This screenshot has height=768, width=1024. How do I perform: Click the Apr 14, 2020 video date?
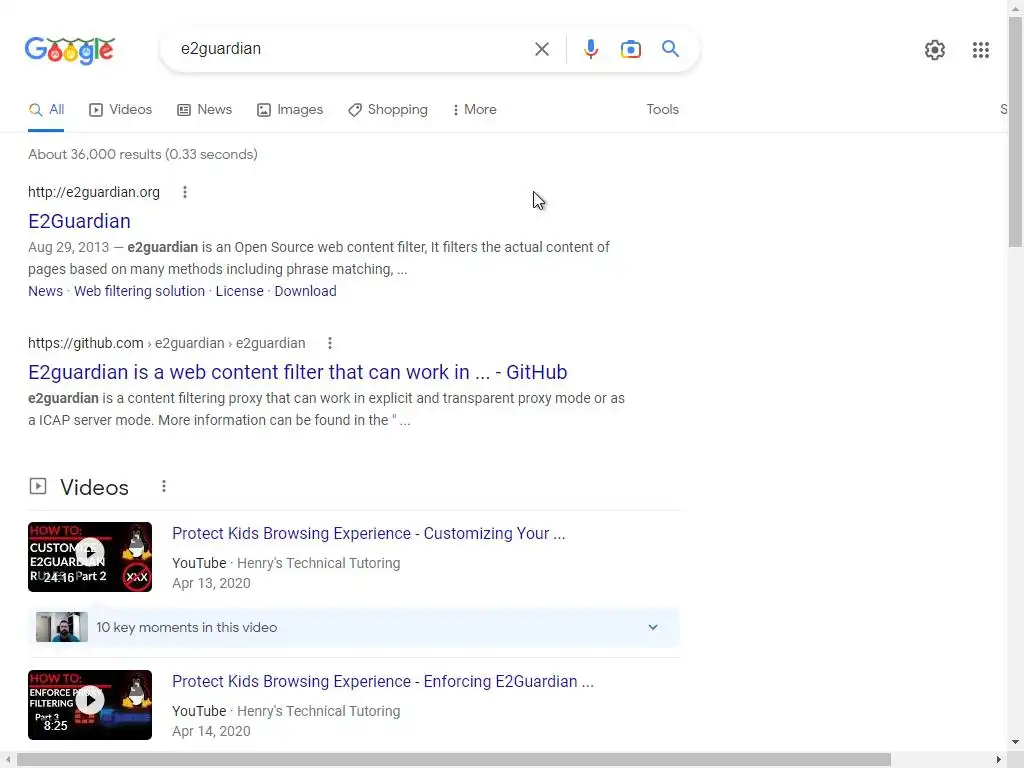pos(211,731)
